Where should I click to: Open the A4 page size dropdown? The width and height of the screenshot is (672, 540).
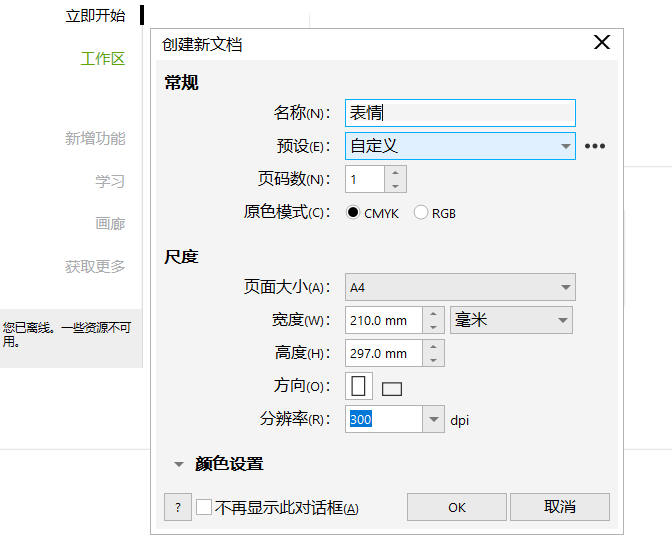[460, 288]
